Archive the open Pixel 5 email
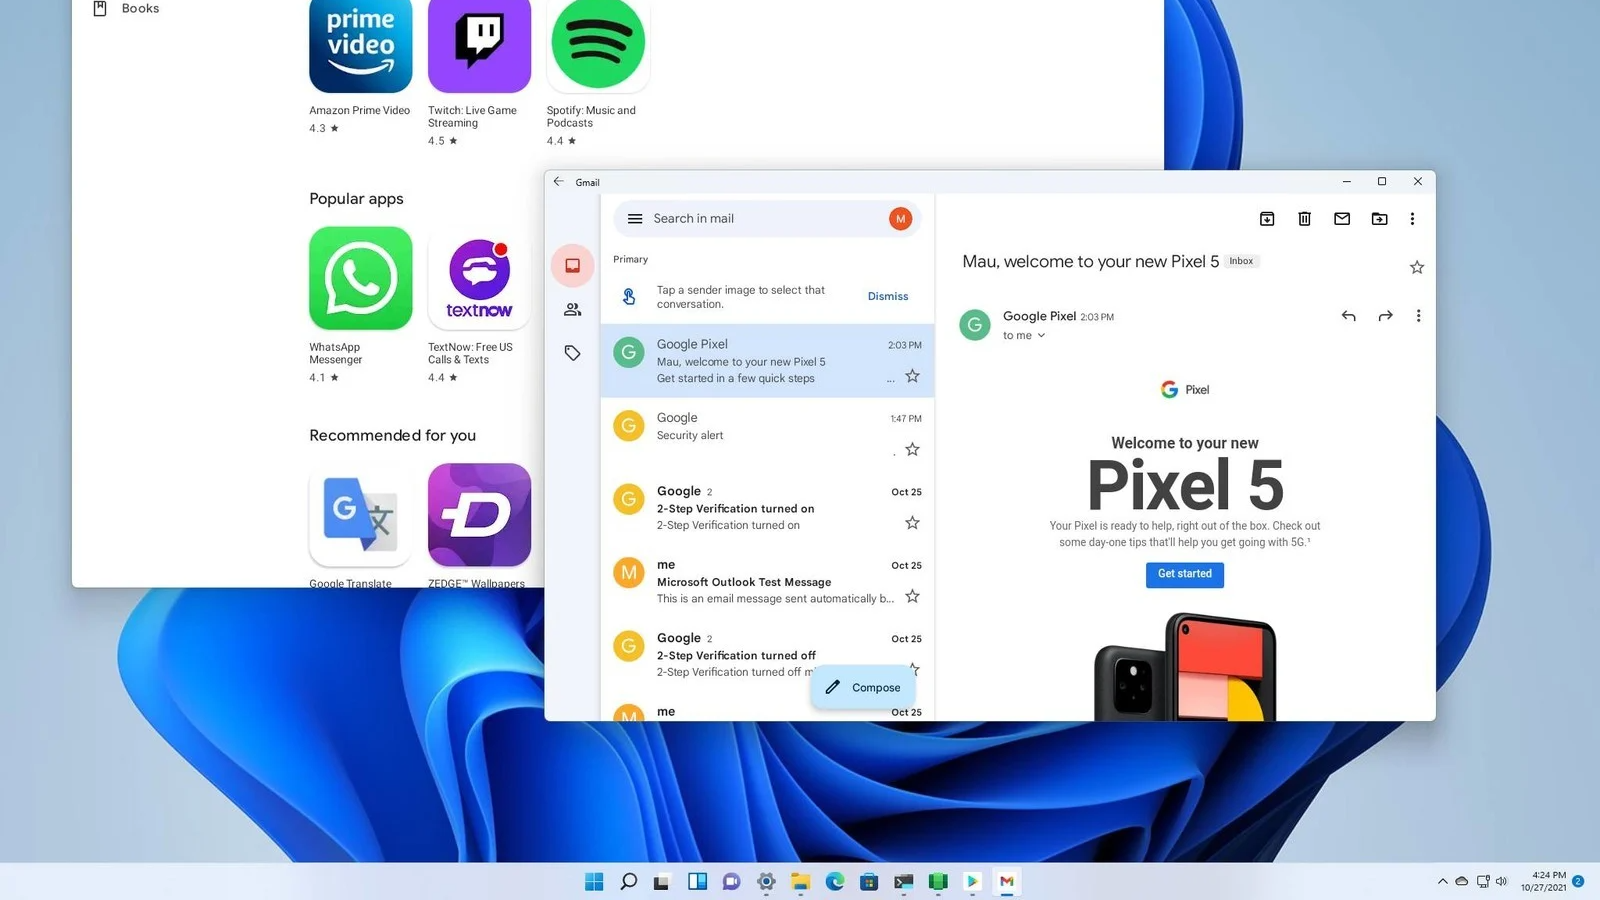This screenshot has width=1600, height=900. click(x=1267, y=219)
